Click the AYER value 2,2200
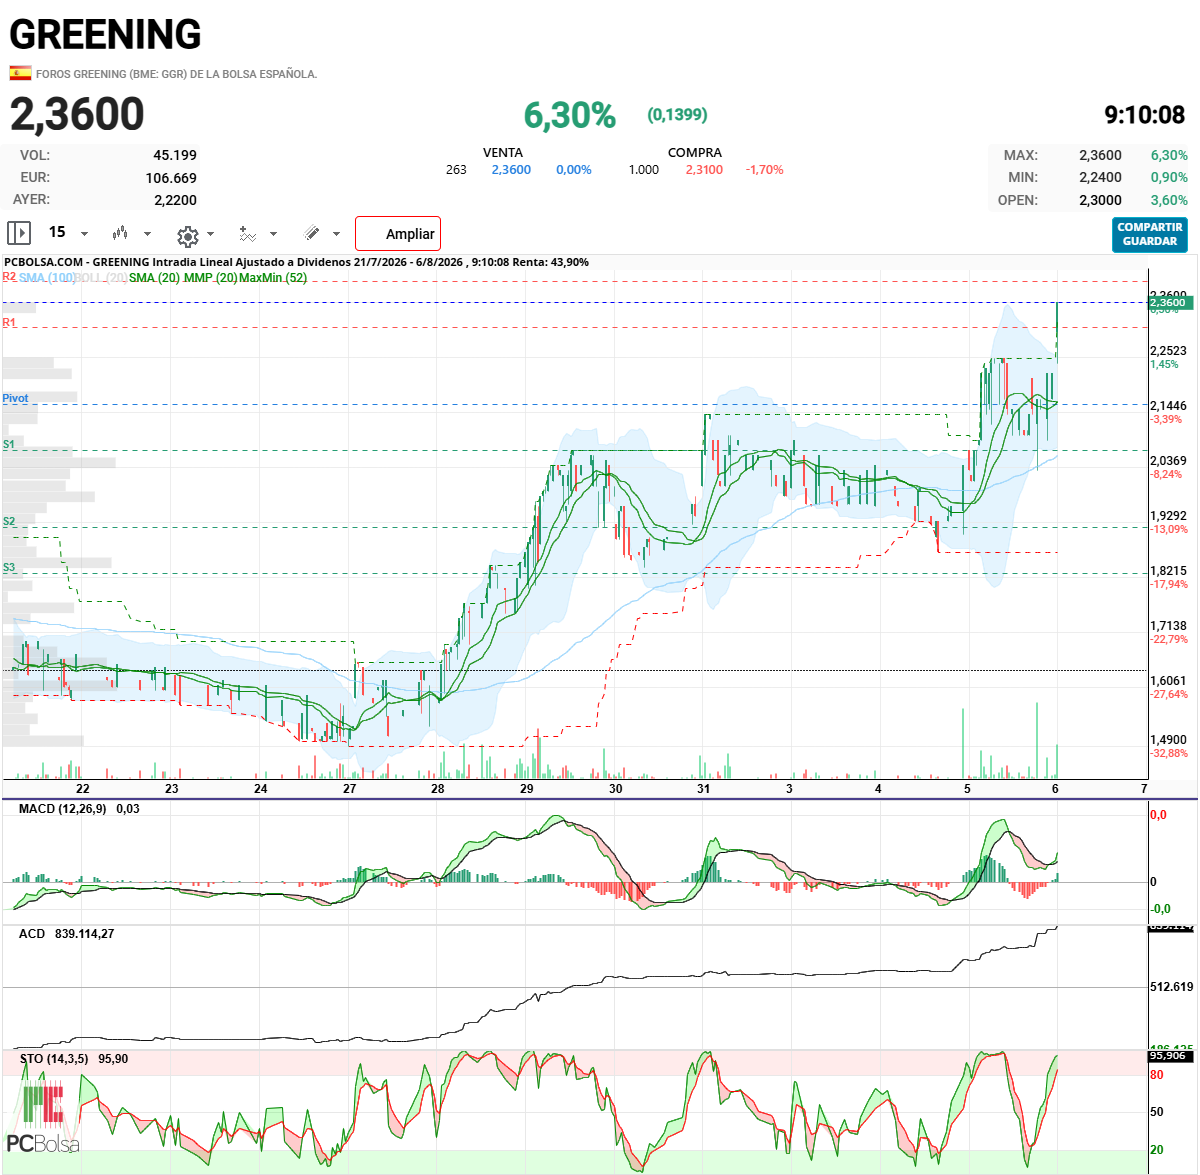 tap(175, 200)
